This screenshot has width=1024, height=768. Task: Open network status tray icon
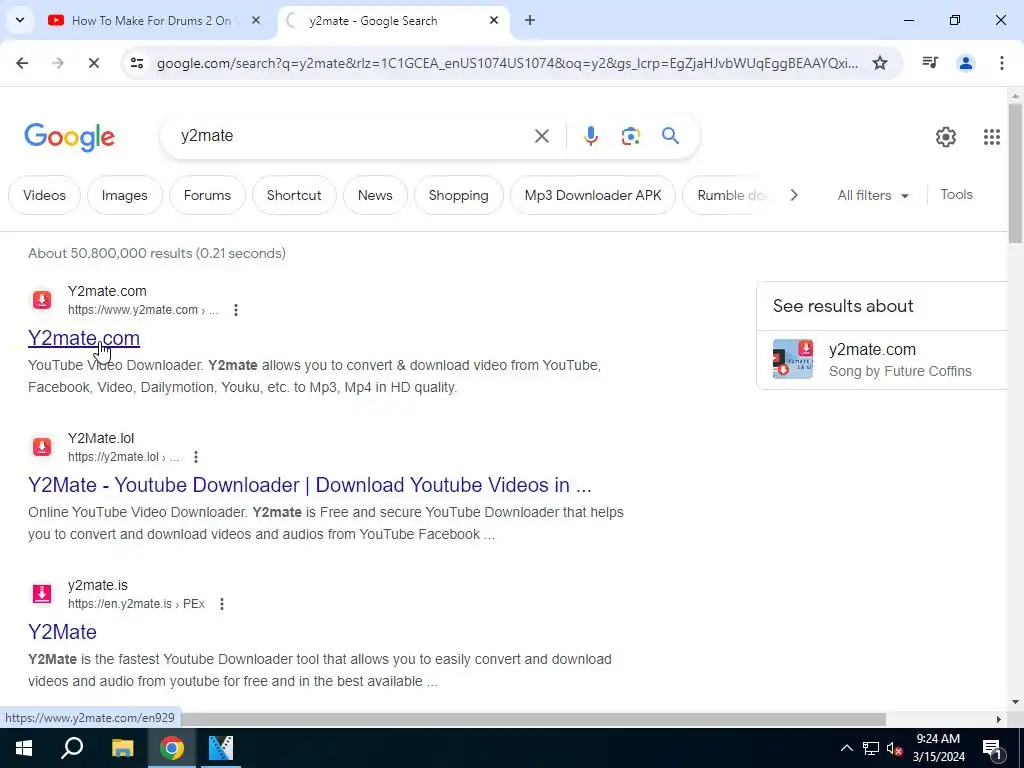[871, 748]
